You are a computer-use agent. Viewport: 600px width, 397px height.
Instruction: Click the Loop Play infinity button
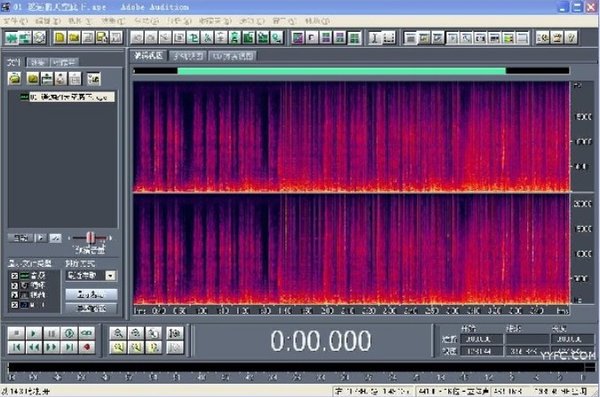click(x=87, y=333)
